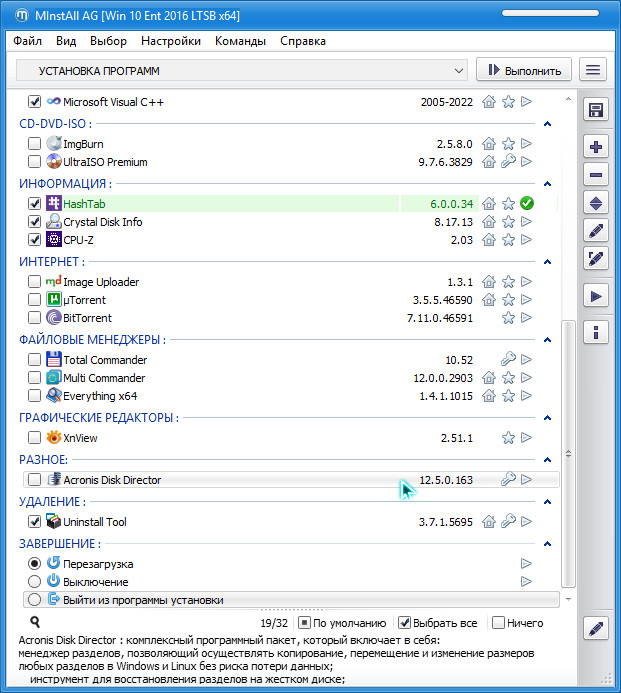The height and width of the screenshot is (693, 621).
Task: Enable the ImgBurn checkbox
Action: click(x=35, y=144)
